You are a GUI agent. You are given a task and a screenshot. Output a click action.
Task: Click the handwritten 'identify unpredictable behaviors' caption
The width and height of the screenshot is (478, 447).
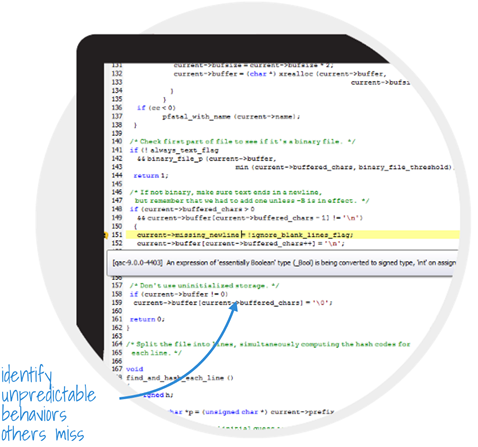tap(48, 404)
